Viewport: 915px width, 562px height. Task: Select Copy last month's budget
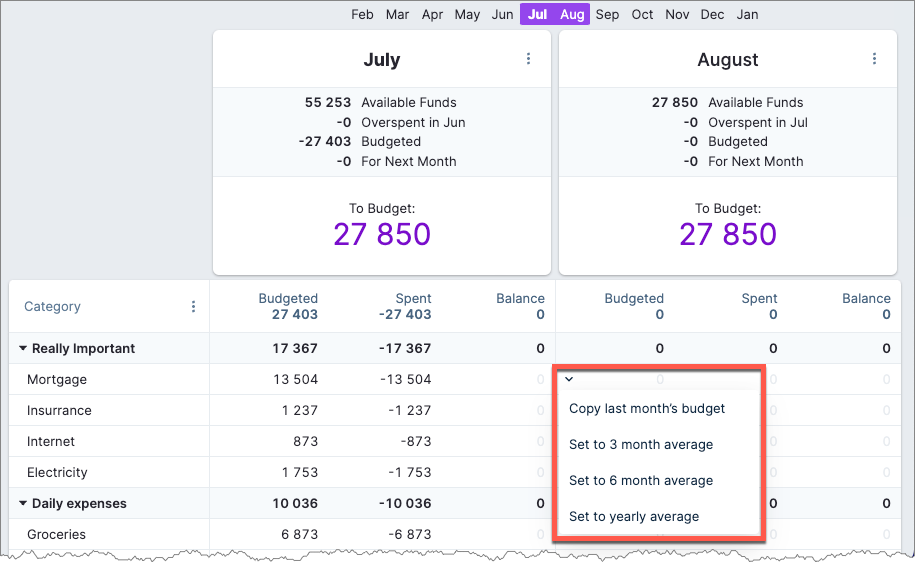pos(647,408)
